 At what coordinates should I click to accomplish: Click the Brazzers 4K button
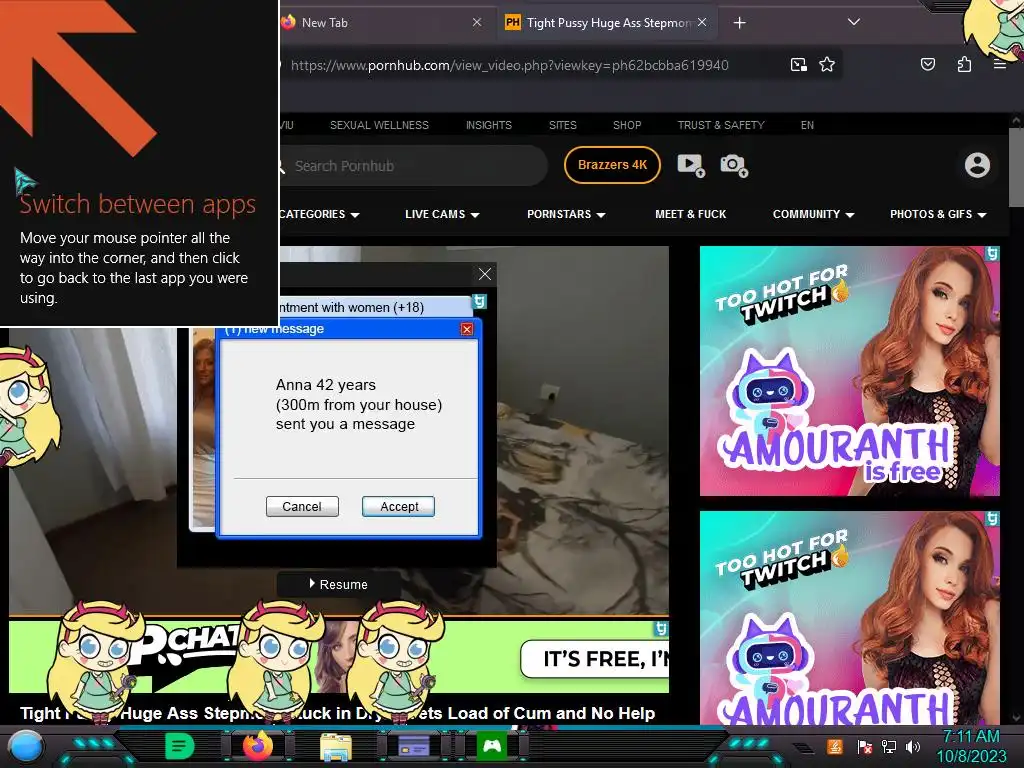point(612,165)
